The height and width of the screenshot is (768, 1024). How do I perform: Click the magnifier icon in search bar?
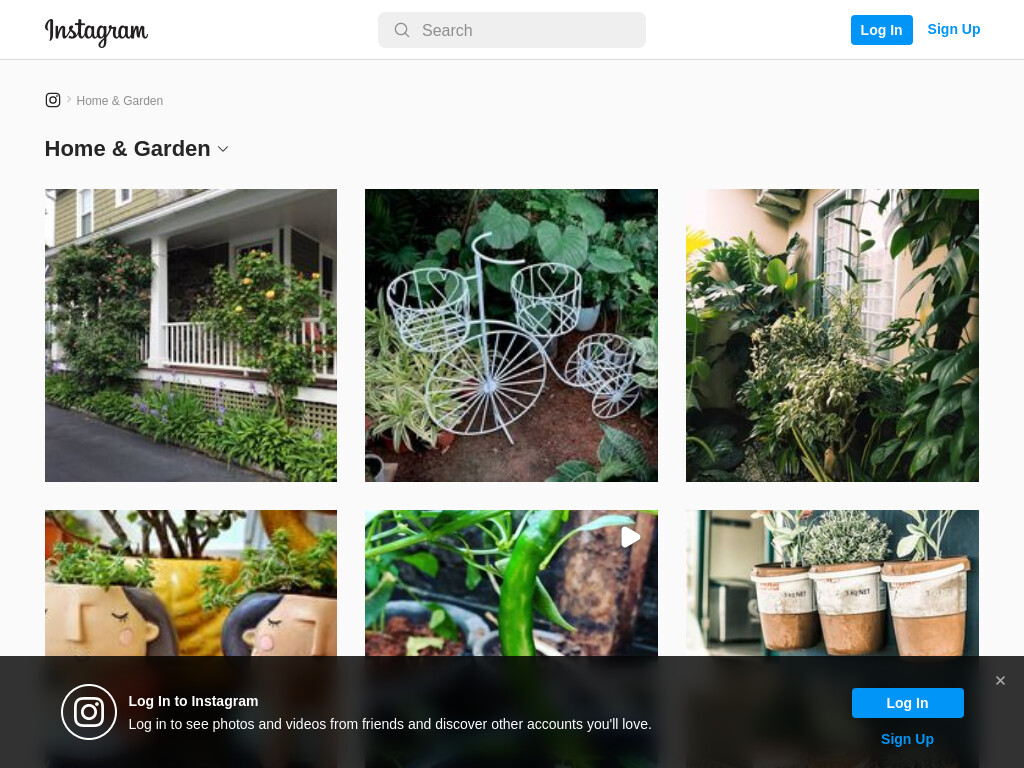[x=402, y=30]
